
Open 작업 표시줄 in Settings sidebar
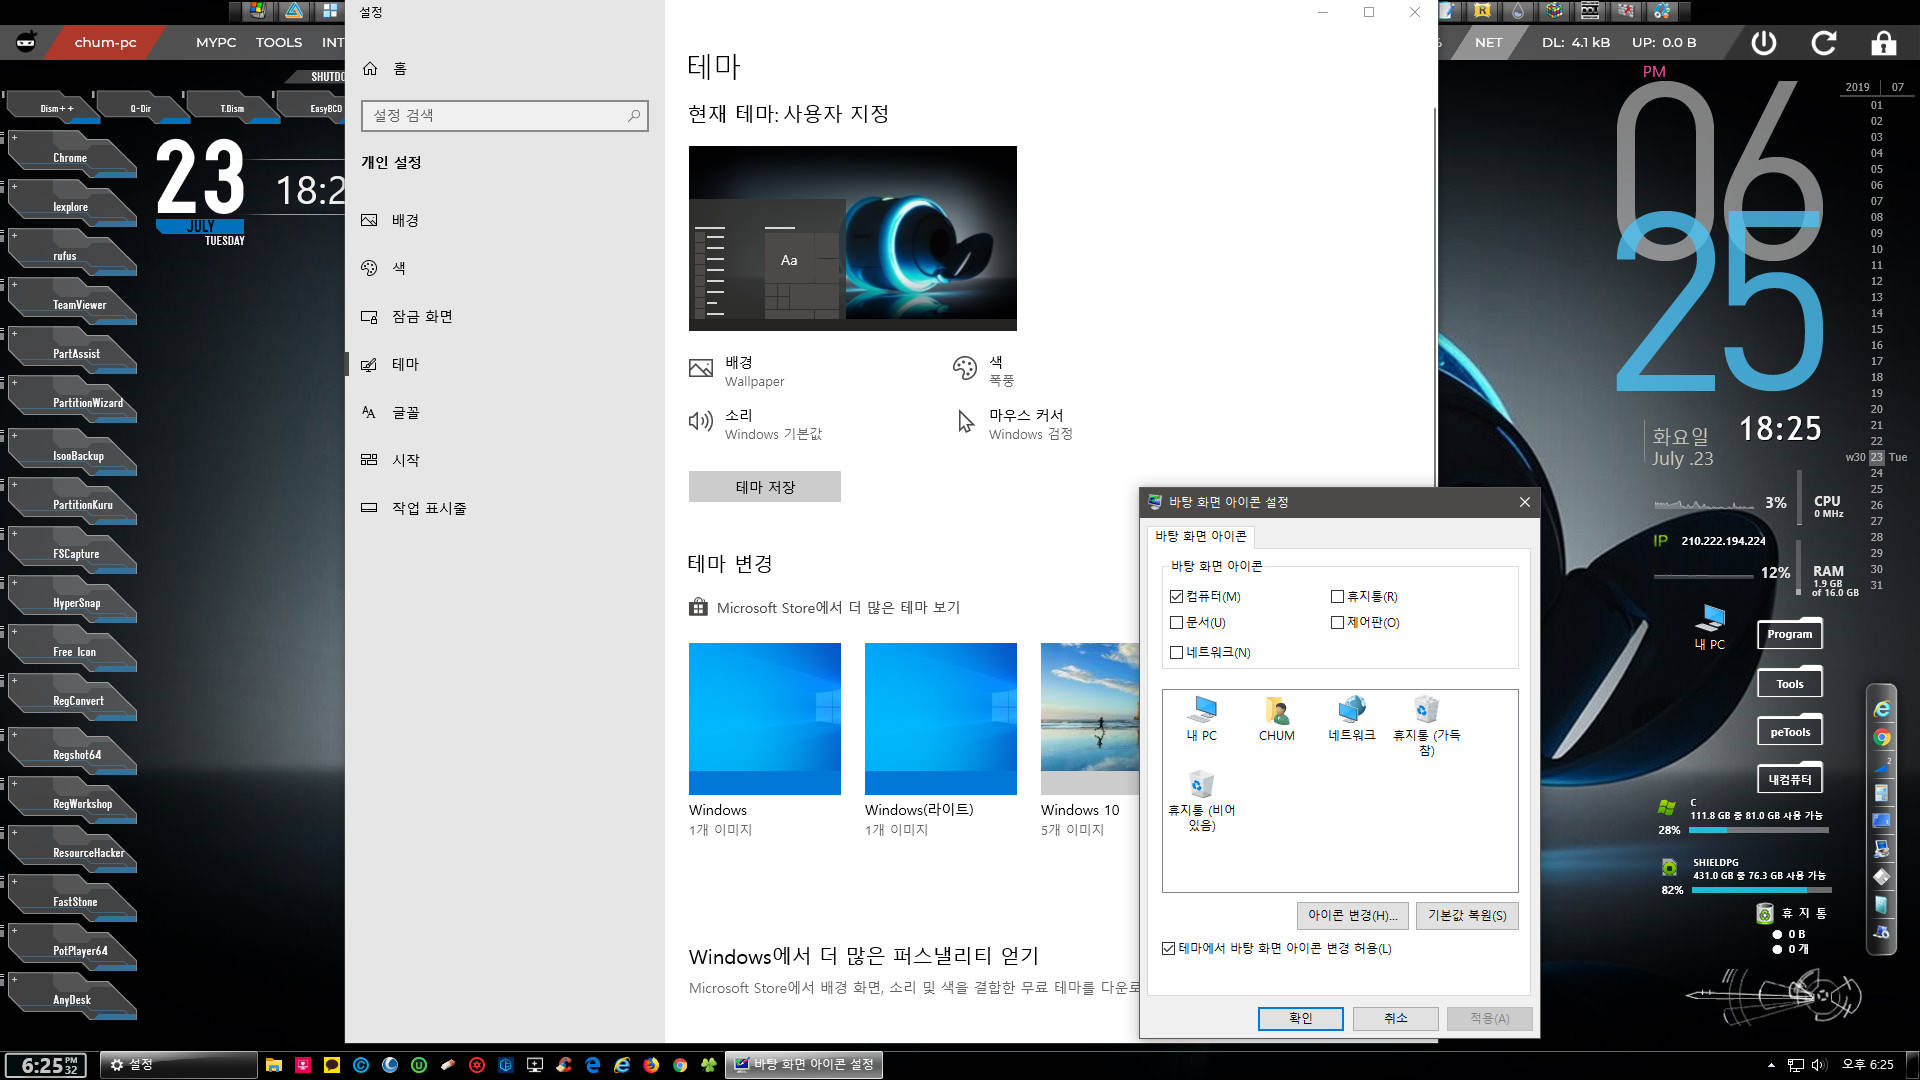[505, 508]
